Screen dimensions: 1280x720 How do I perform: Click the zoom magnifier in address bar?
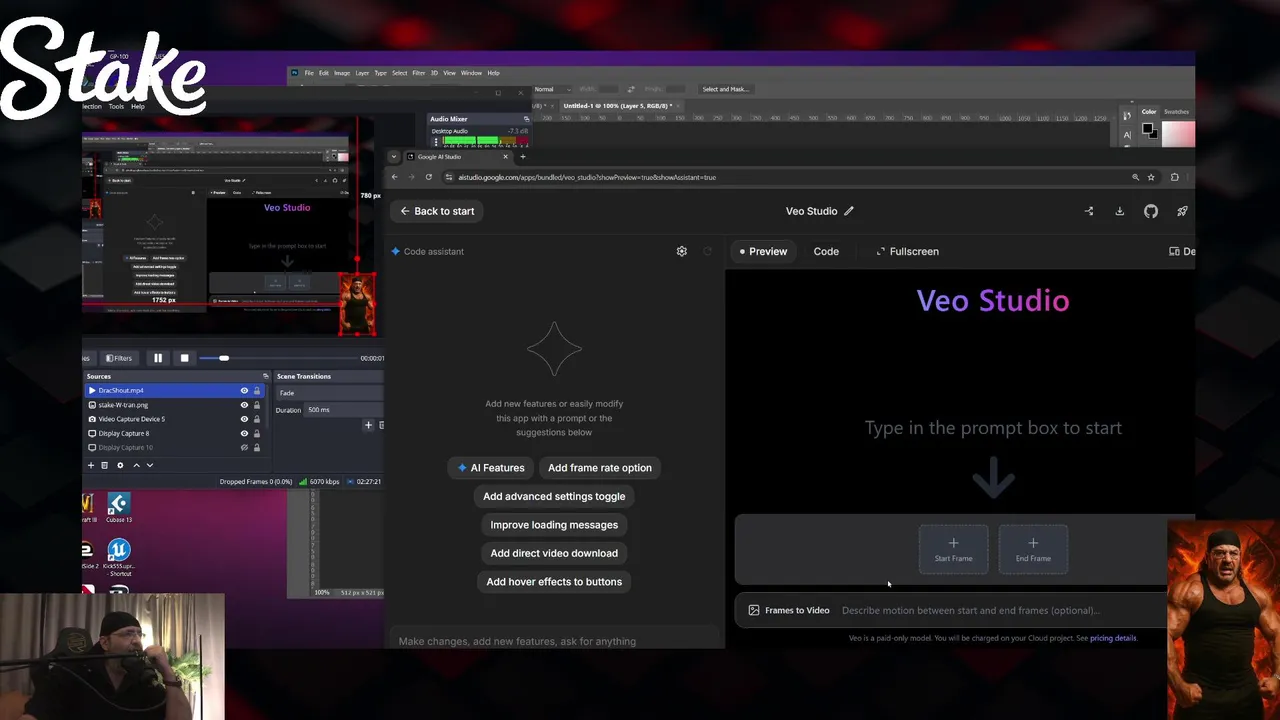coord(1135,177)
